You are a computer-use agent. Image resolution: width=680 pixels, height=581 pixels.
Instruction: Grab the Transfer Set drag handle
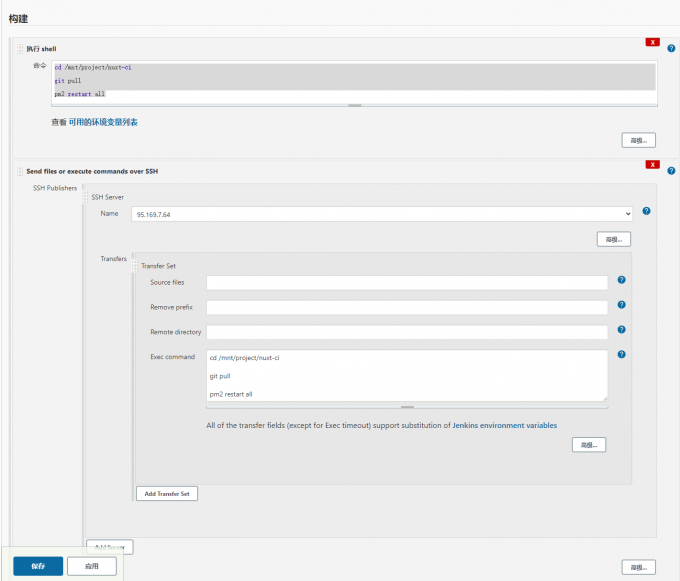click(134, 266)
